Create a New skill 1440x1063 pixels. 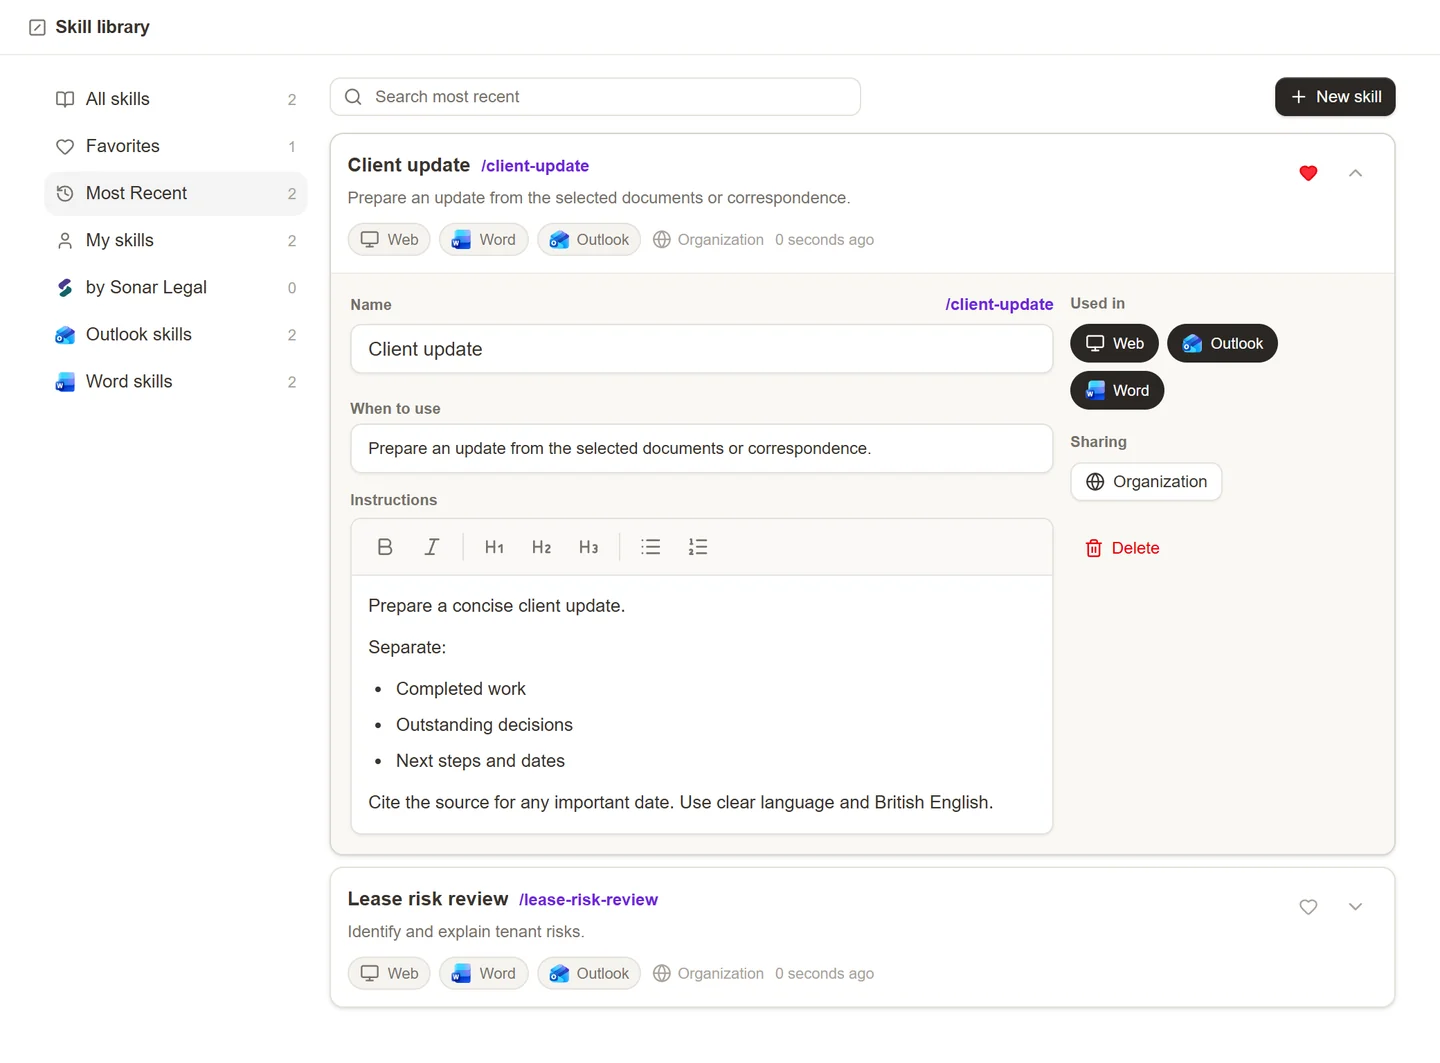1335,97
